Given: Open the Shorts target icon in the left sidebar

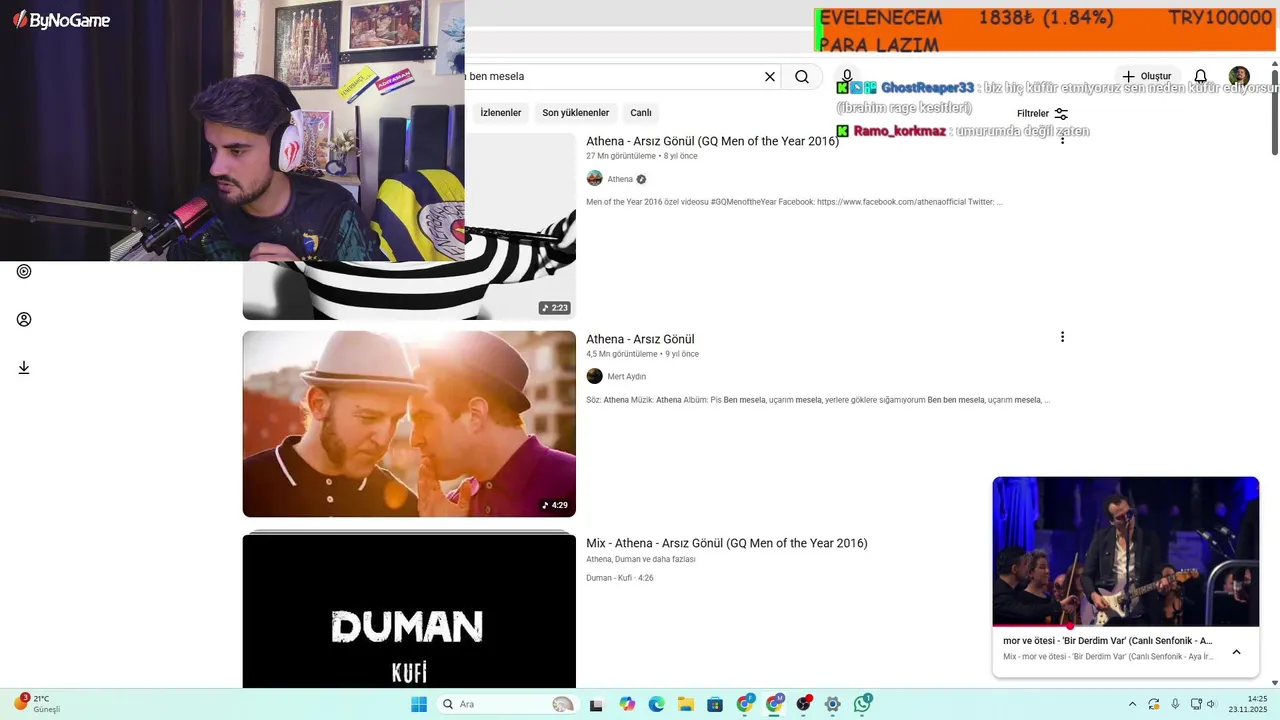Looking at the screenshot, I should click(24, 271).
